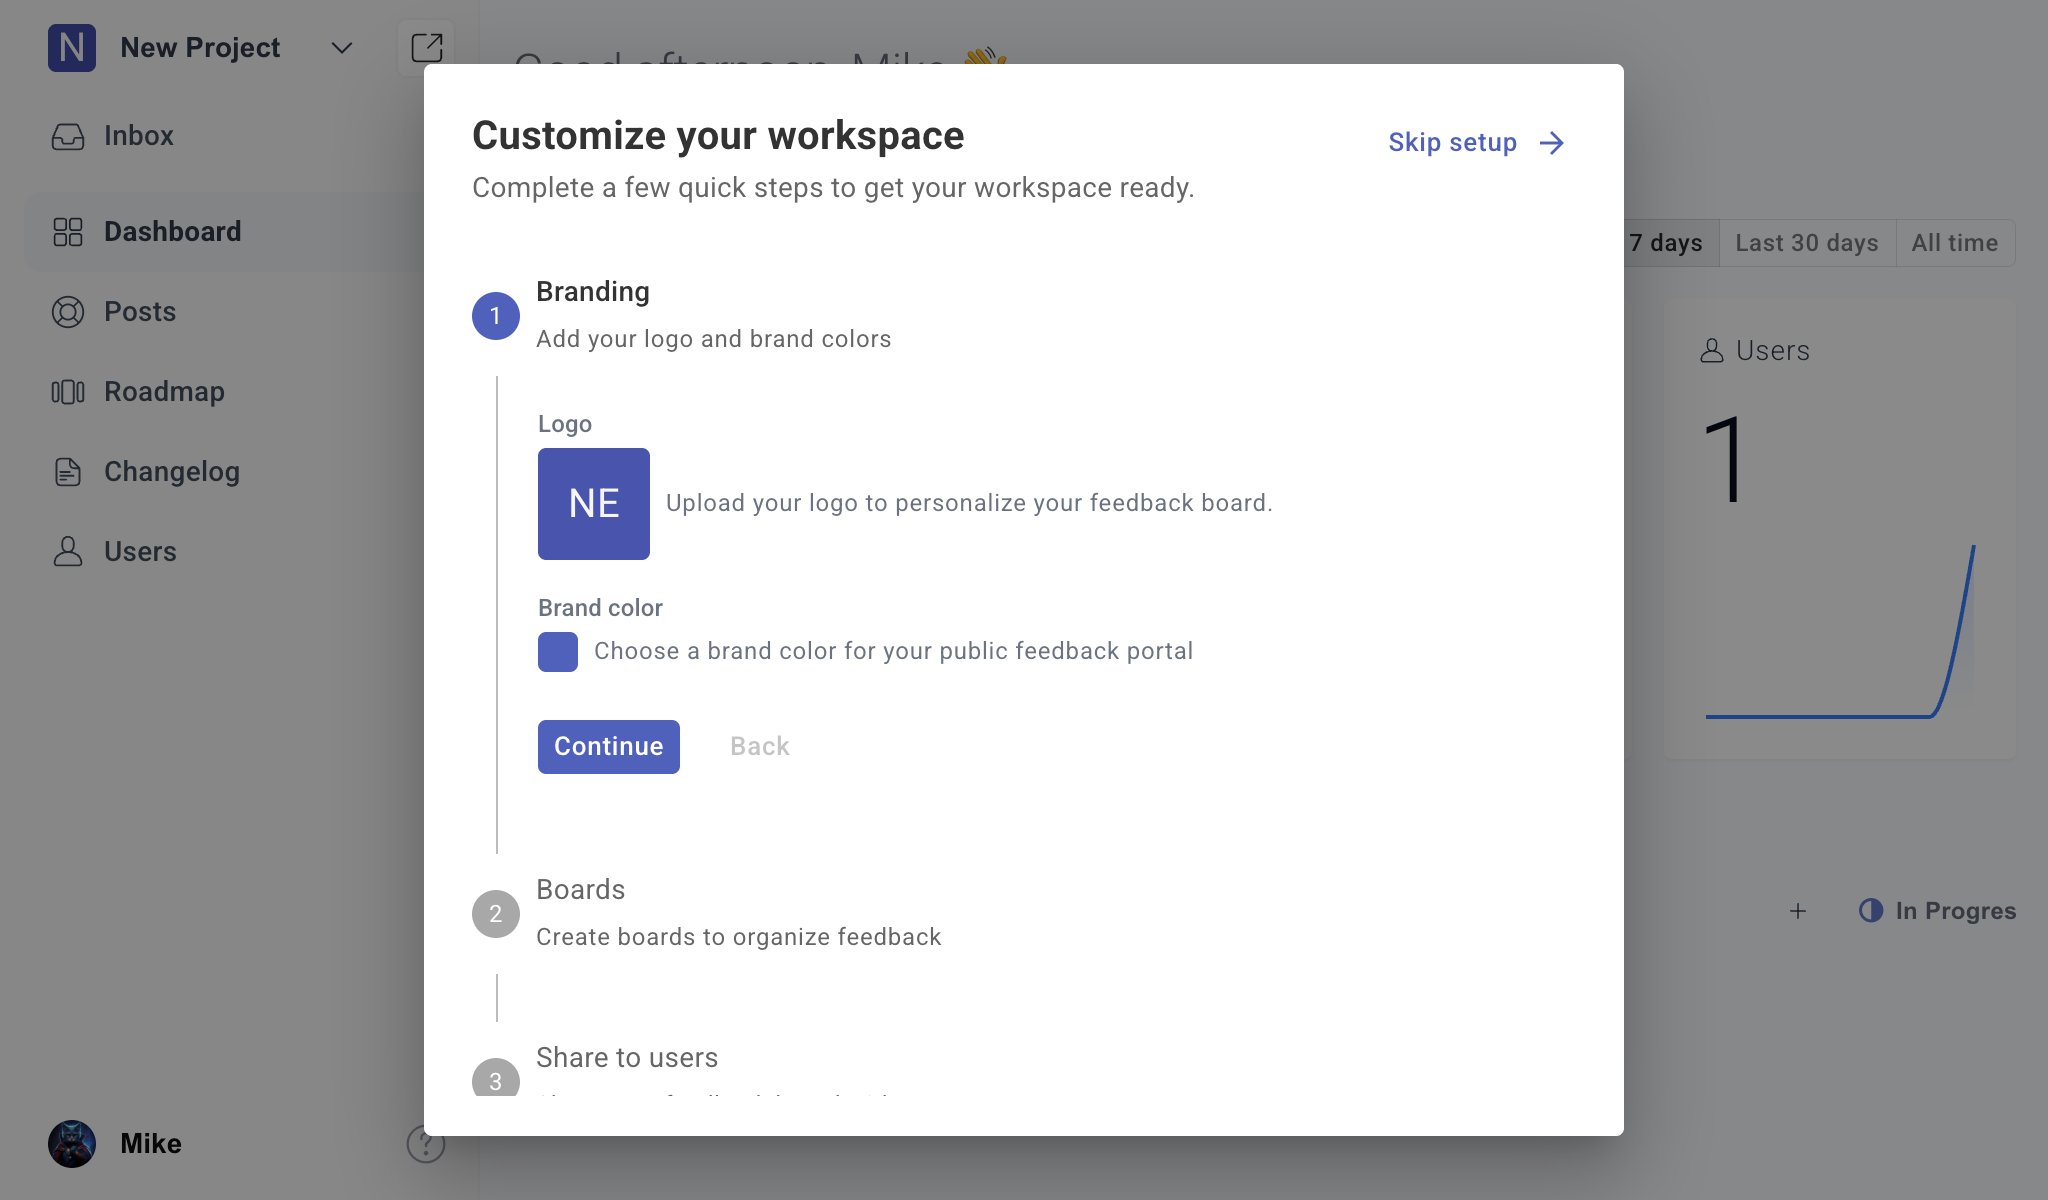The image size is (2048, 1200).
Task: Click the plus add icon near In Progress
Action: (x=1798, y=911)
